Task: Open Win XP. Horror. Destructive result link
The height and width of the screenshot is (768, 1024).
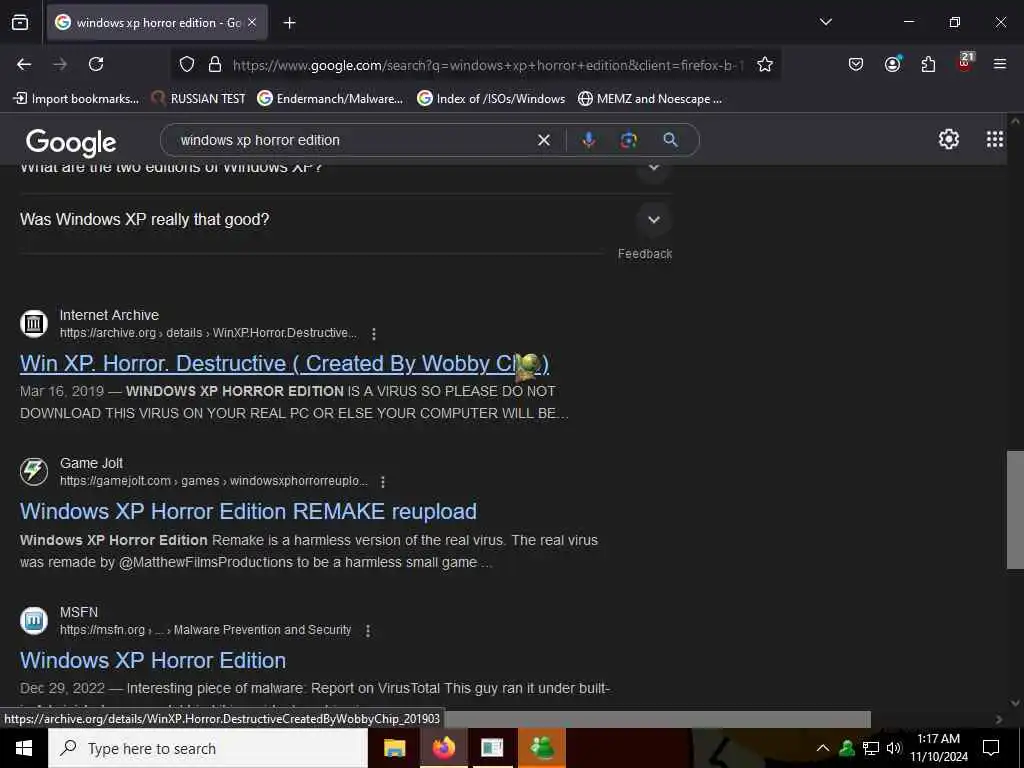Action: [x=284, y=364]
